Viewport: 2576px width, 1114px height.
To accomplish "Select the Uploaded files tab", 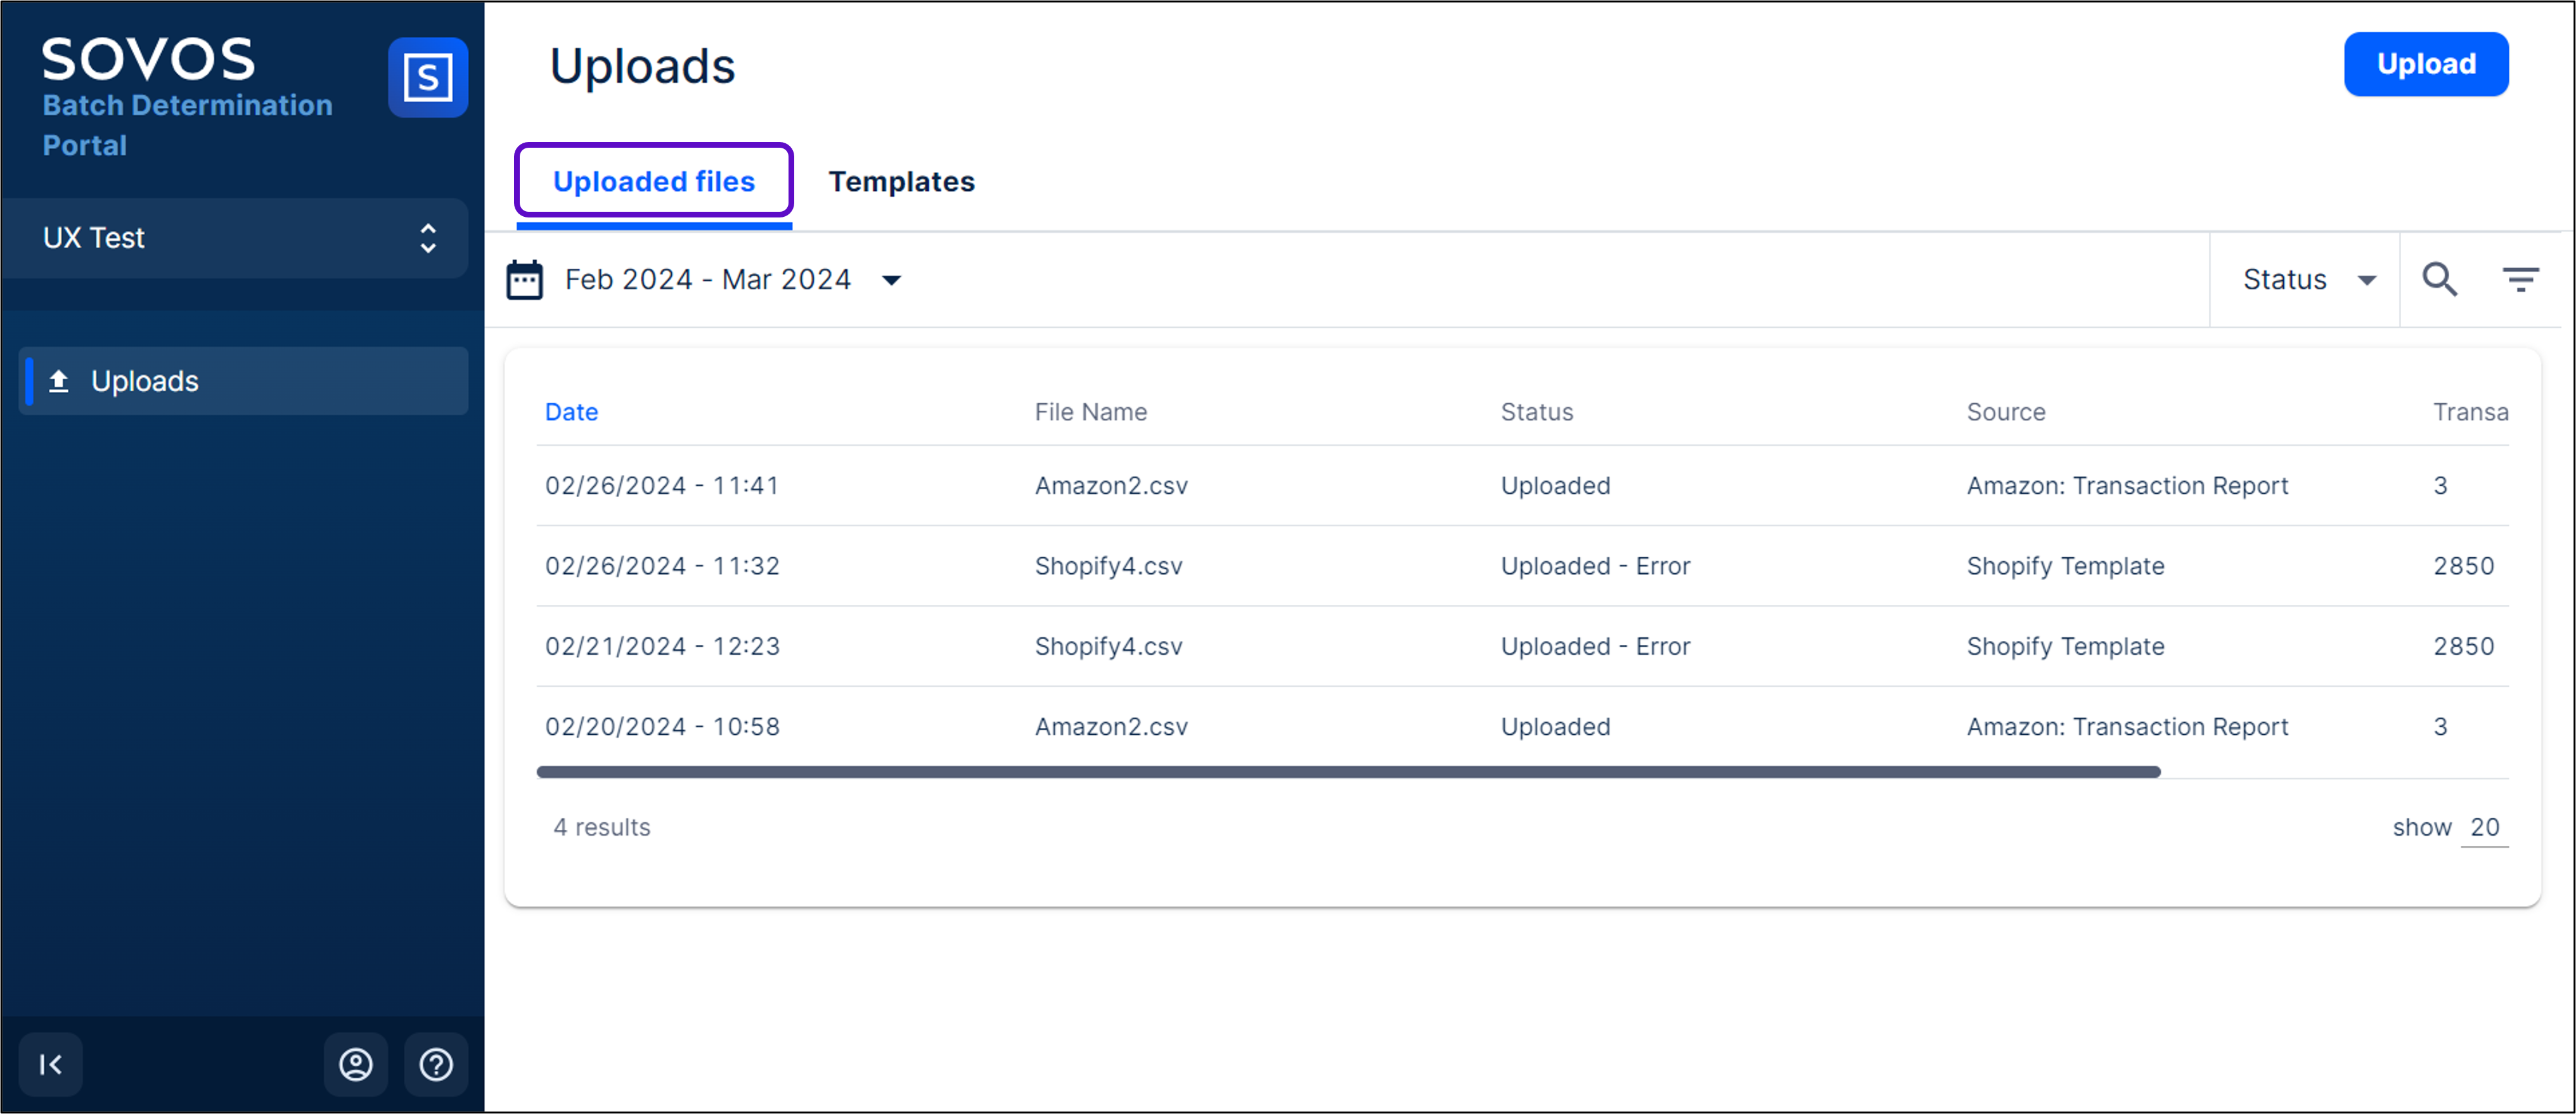I will (x=654, y=181).
